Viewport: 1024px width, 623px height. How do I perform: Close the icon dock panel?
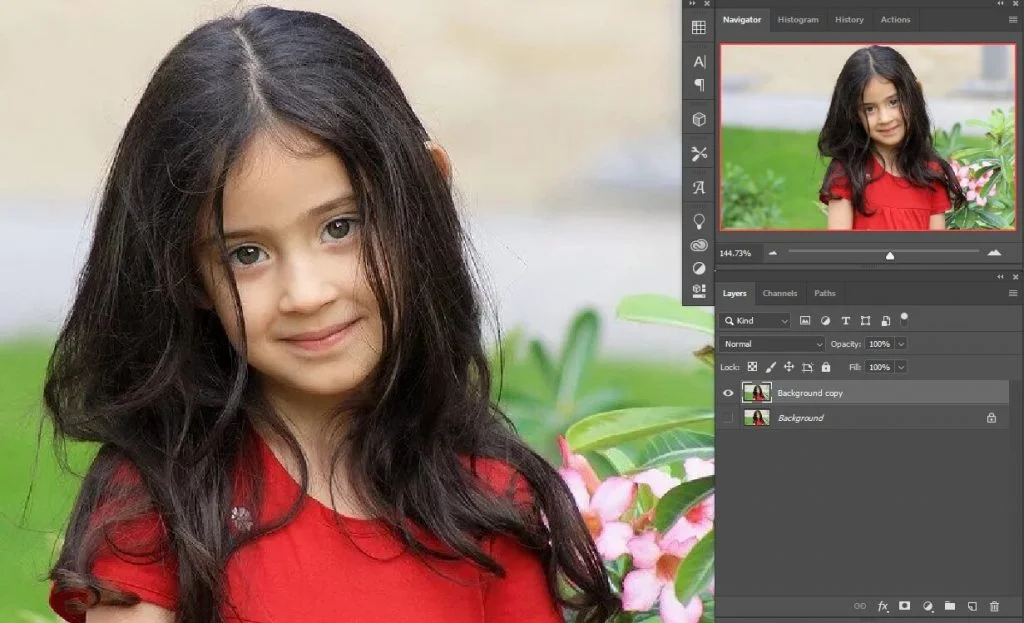click(707, 3)
